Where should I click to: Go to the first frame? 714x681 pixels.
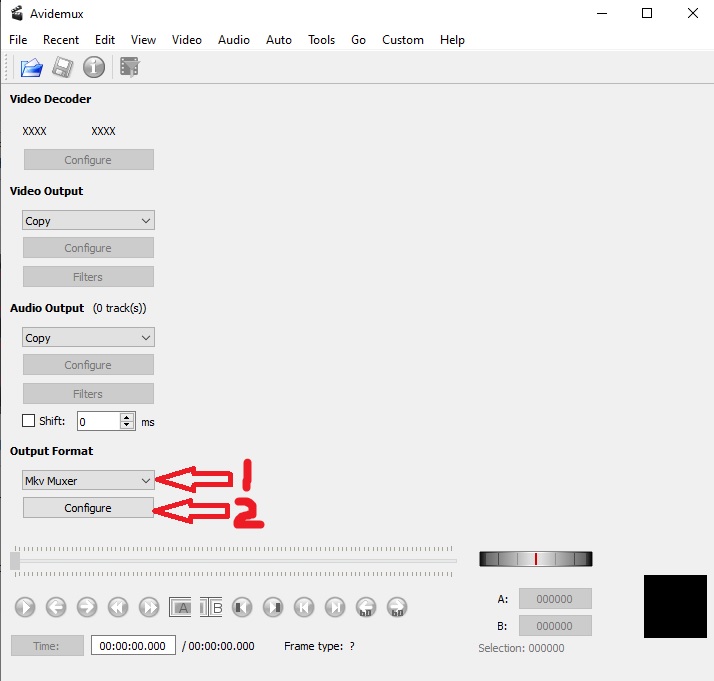point(304,607)
